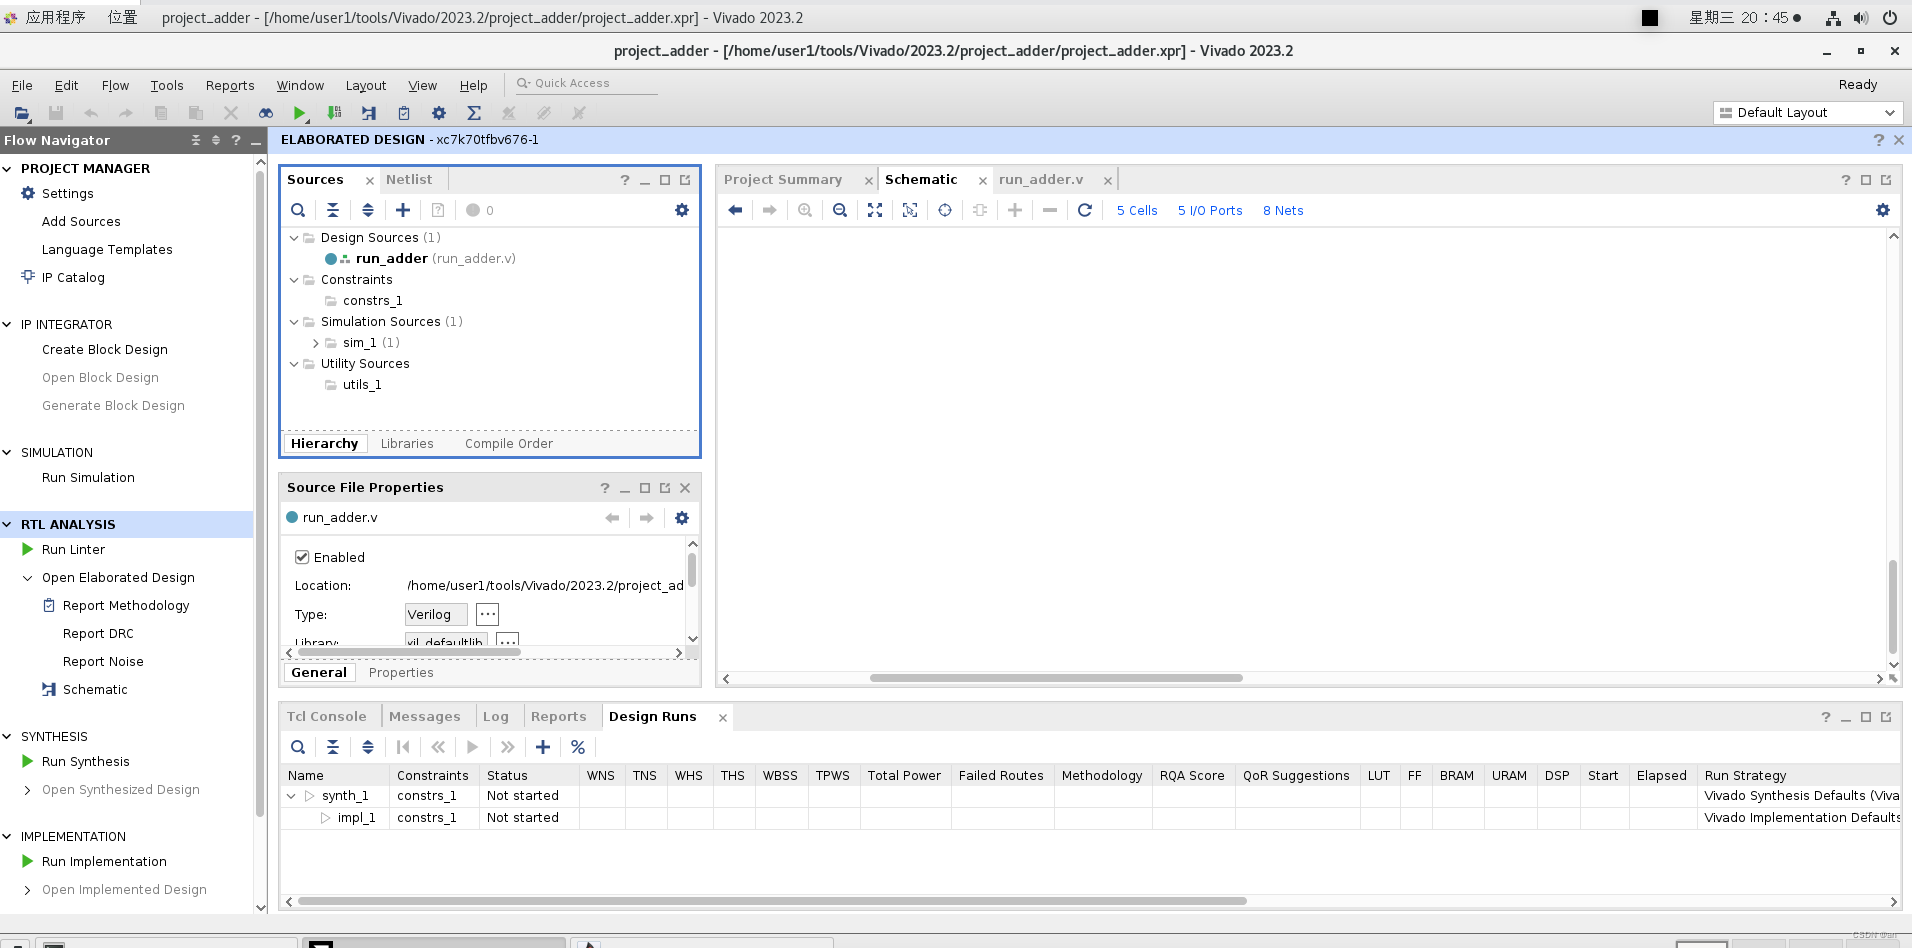Switch to the Project Summary tab
The width and height of the screenshot is (1912, 948).
783,180
